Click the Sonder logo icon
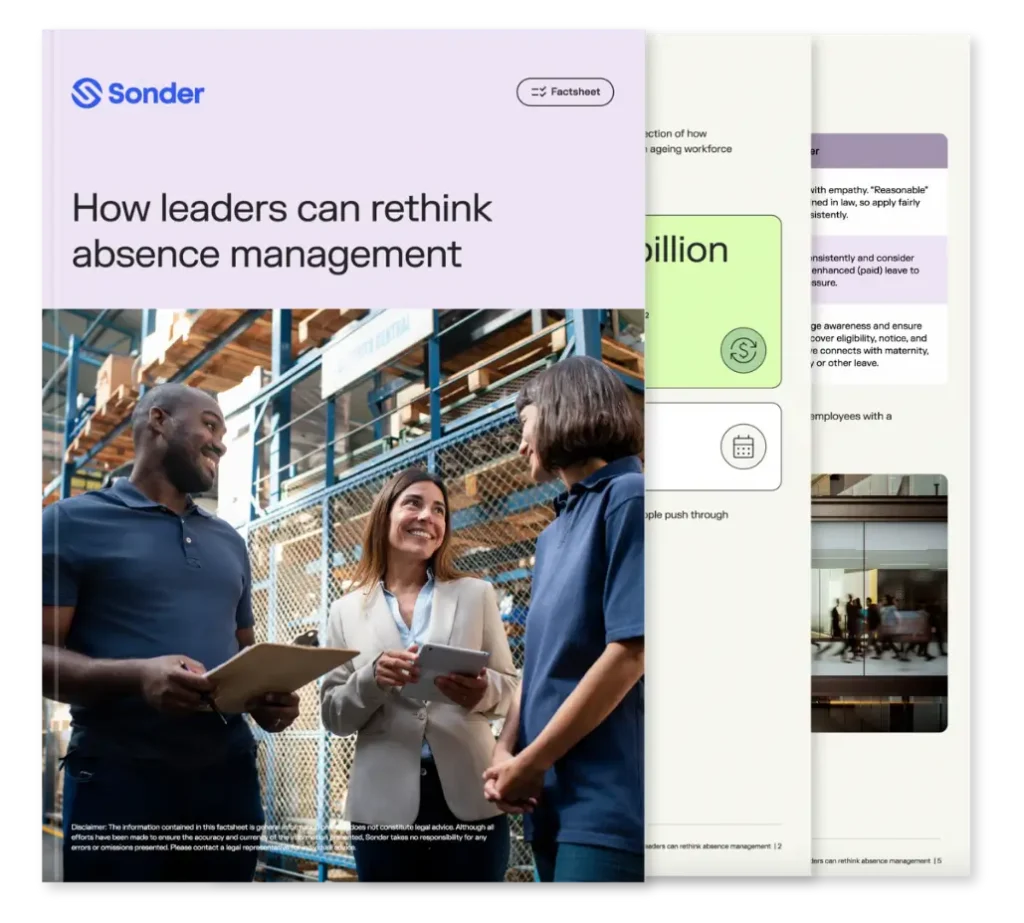Image resolution: width=1024 pixels, height=923 pixels. click(x=86, y=93)
